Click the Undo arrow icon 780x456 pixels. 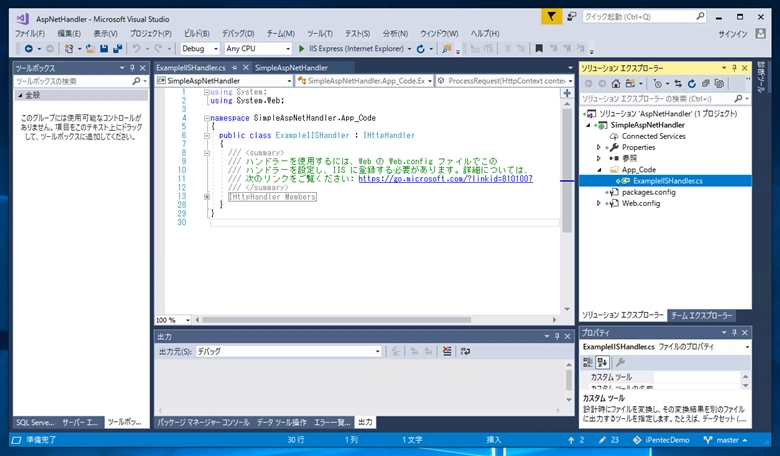[x=136, y=49]
